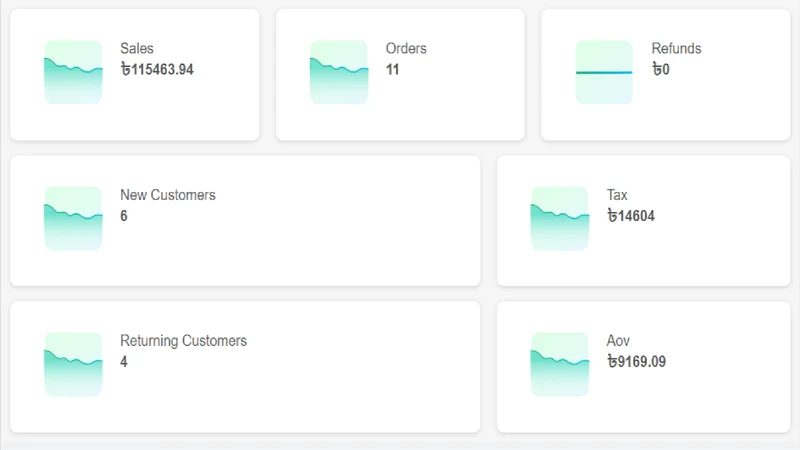Viewport: 800px width, 450px height.
Task: Click the Orders label
Action: 406,48
